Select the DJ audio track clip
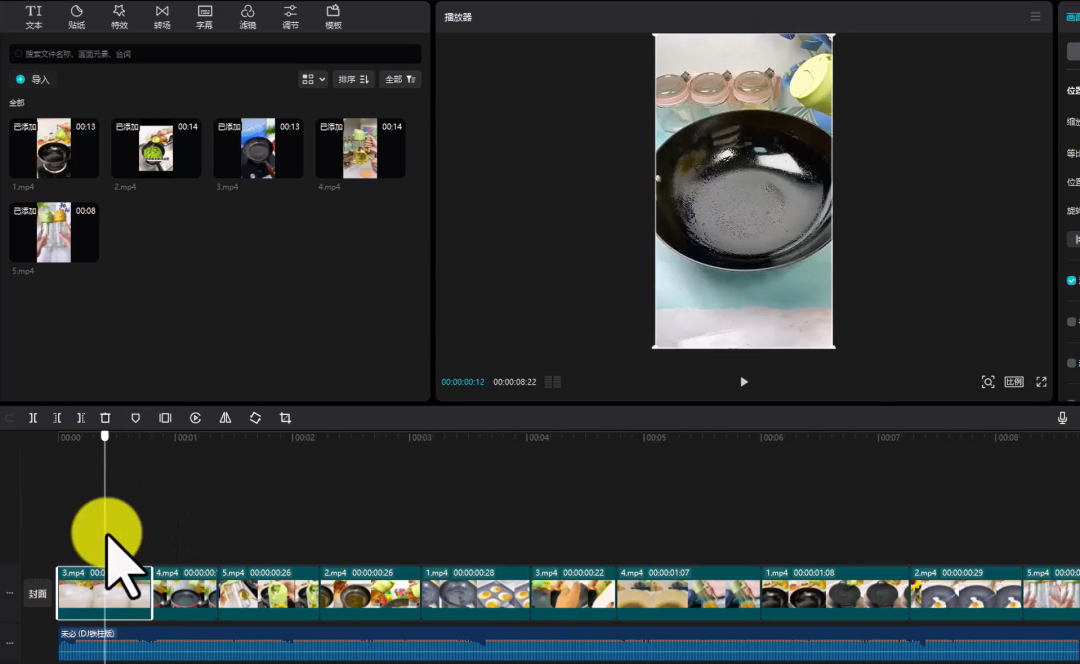Viewport: 1080px width, 664px height. (569, 645)
